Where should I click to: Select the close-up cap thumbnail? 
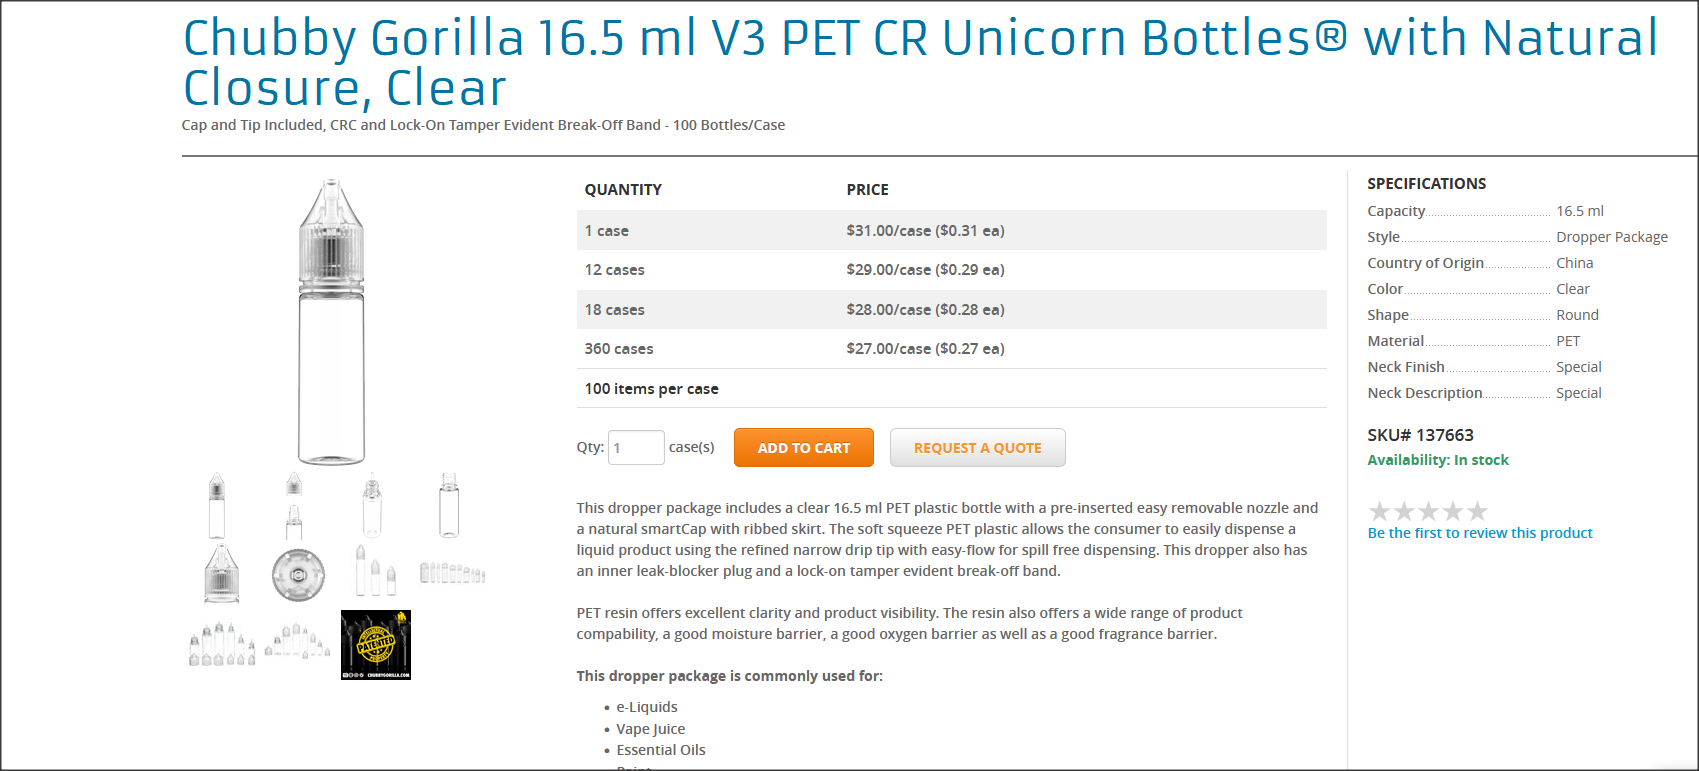point(221,574)
